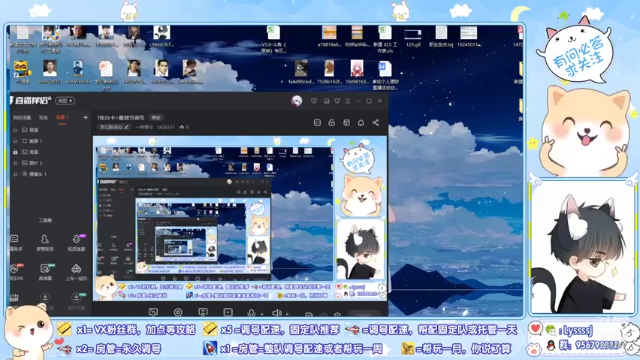Click the 修改 button next to stream title
Screen dimensions: 640x360
(156, 118)
